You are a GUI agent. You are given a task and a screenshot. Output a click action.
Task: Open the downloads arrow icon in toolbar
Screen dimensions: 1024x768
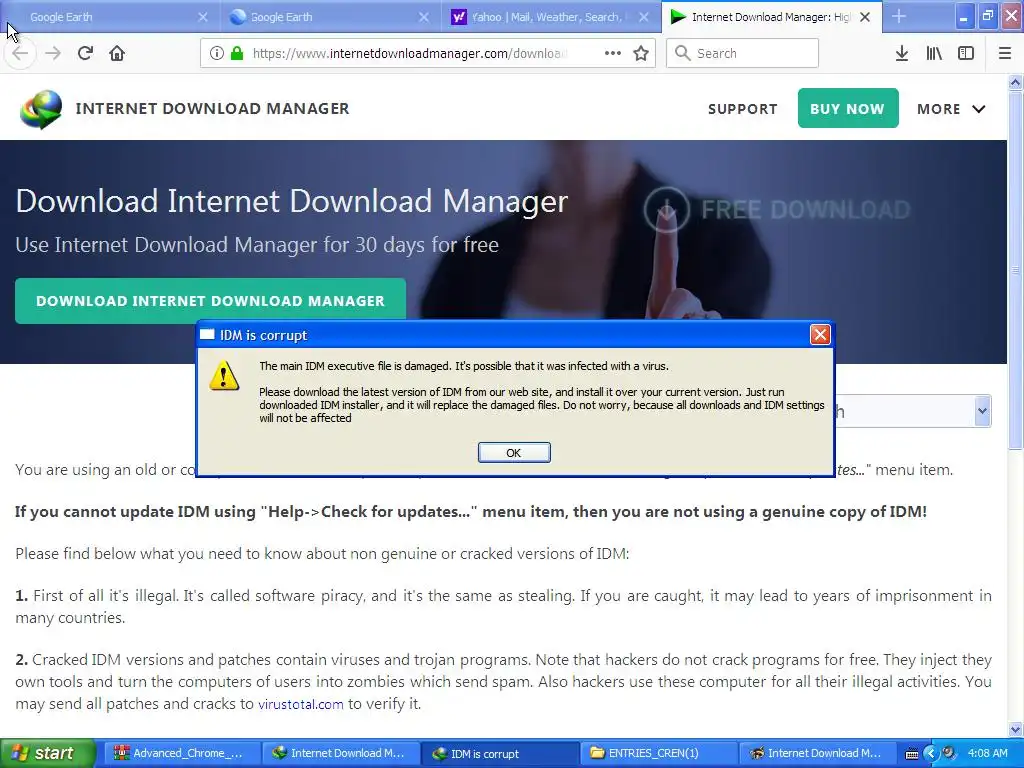pos(902,53)
